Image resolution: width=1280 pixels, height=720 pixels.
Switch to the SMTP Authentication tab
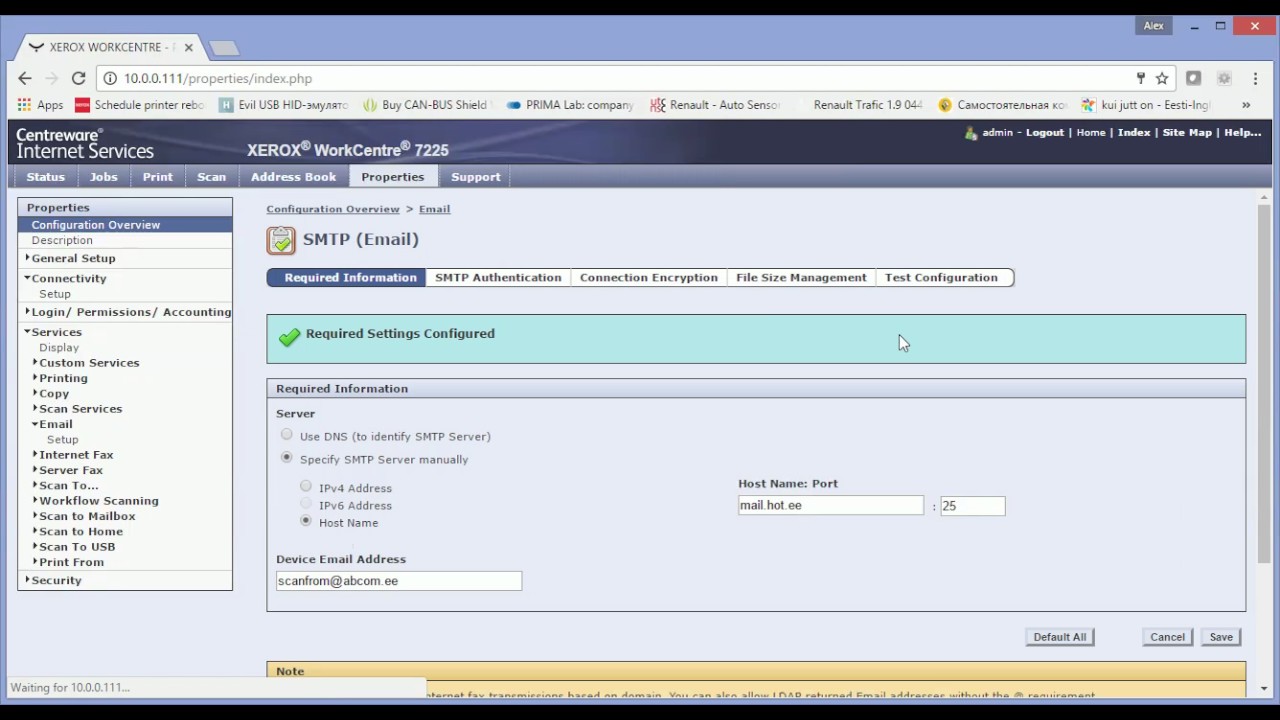(x=498, y=278)
